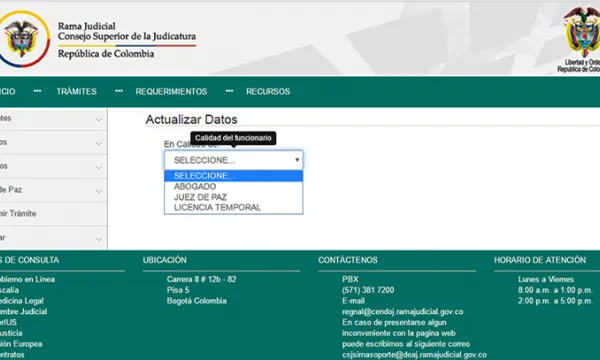Expand the last sidebar item ending in 'ar'
This screenshot has width=600, height=360.
[53, 238]
